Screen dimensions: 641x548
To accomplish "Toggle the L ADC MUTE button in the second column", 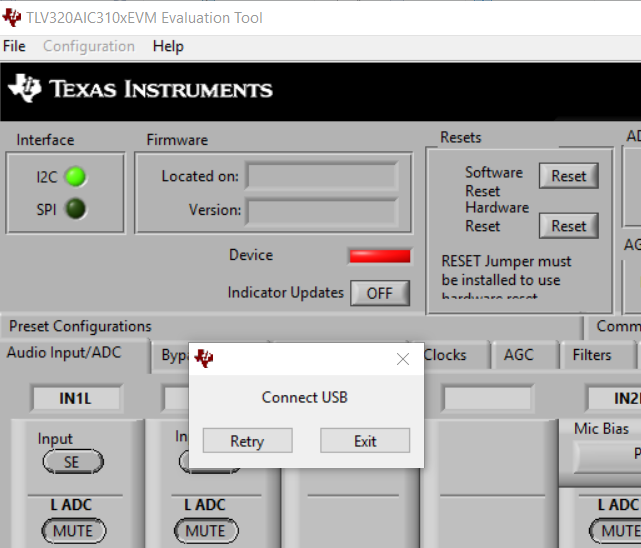I will coord(206,531).
